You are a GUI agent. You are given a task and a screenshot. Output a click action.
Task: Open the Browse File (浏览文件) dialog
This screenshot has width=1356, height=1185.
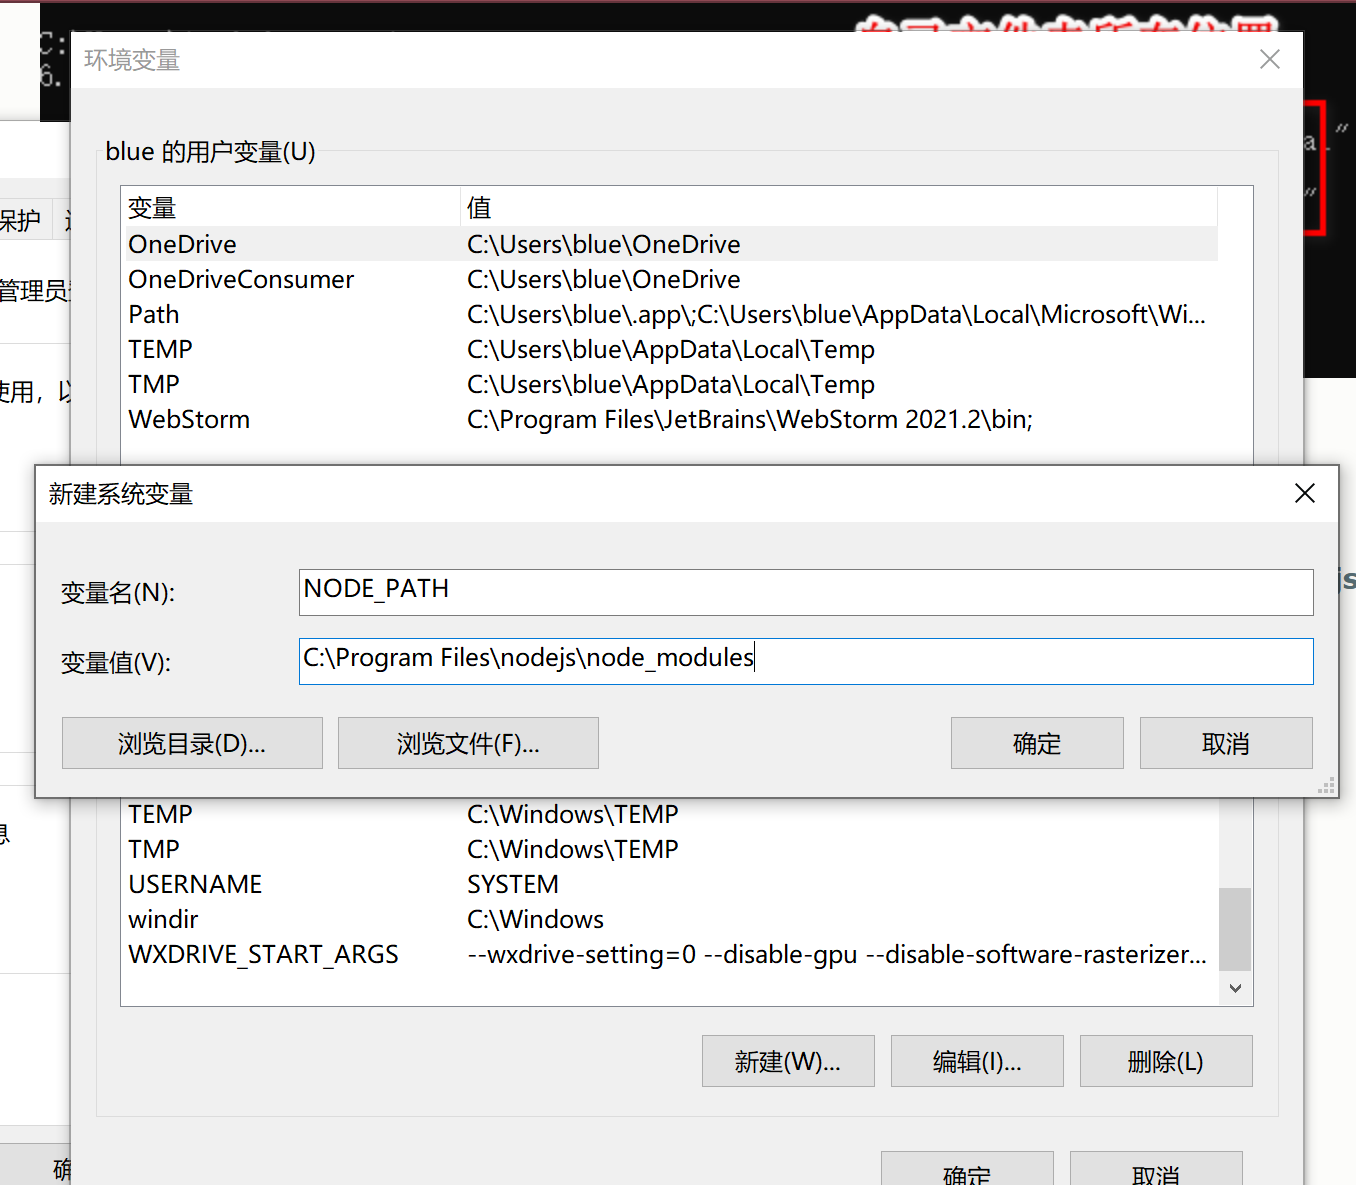click(468, 743)
